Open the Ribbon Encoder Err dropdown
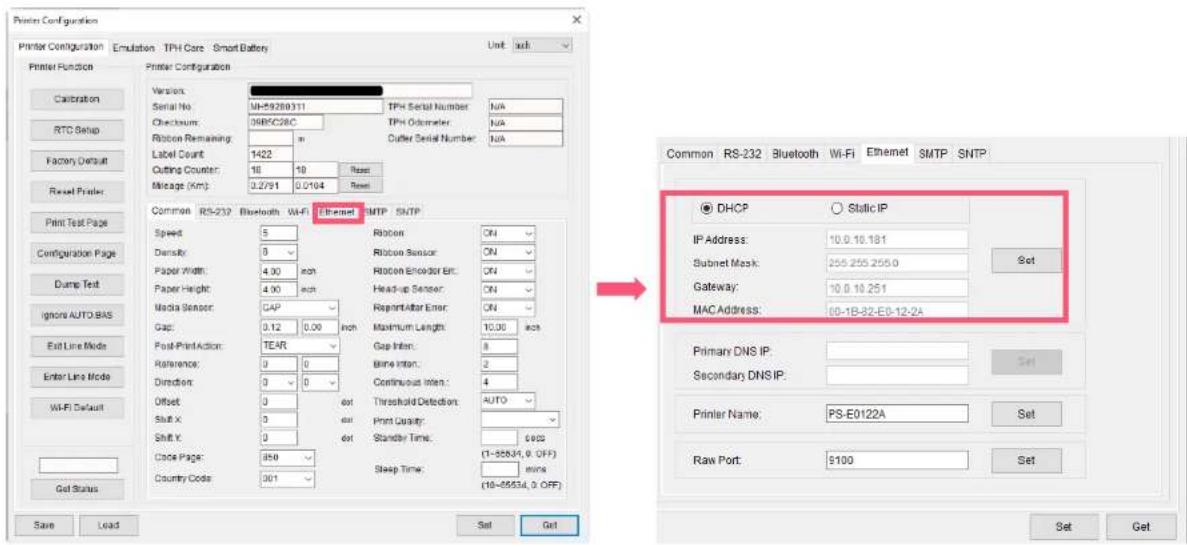 point(508,269)
